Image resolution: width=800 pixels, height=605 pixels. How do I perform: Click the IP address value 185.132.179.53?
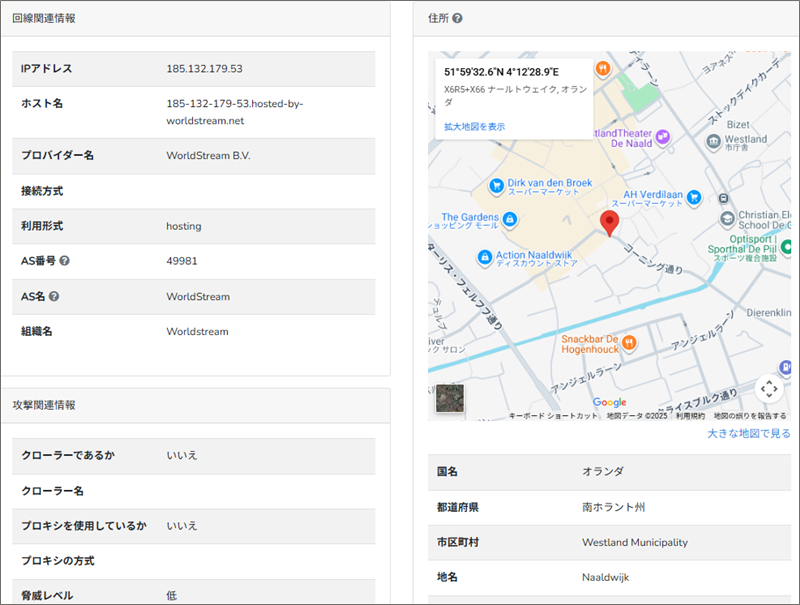(204, 69)
